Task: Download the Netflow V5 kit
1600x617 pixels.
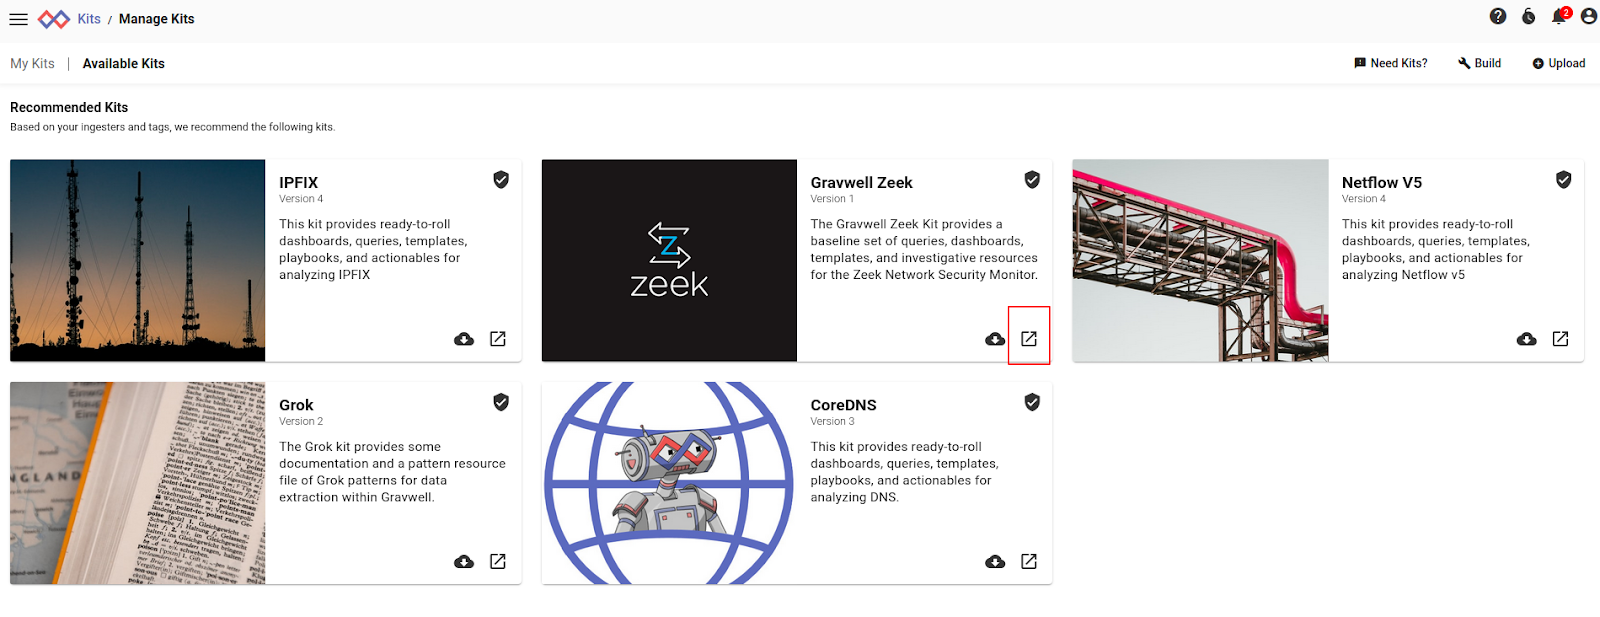Action: click(x=1526, y=339)
